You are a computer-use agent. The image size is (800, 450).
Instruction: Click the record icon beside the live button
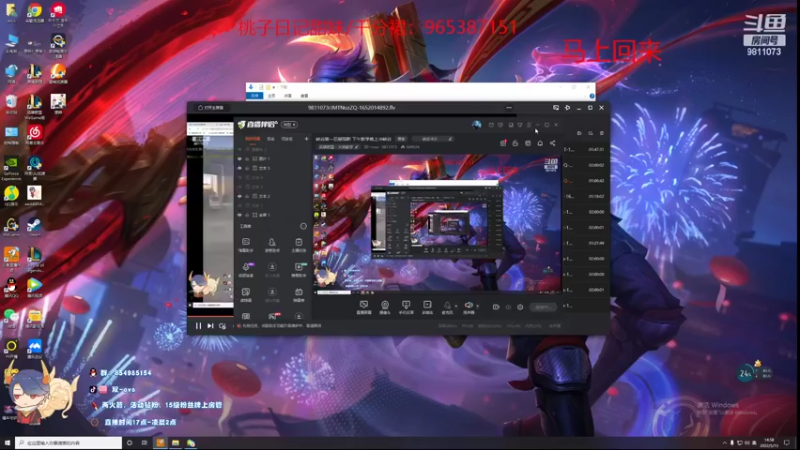[496, 307]
